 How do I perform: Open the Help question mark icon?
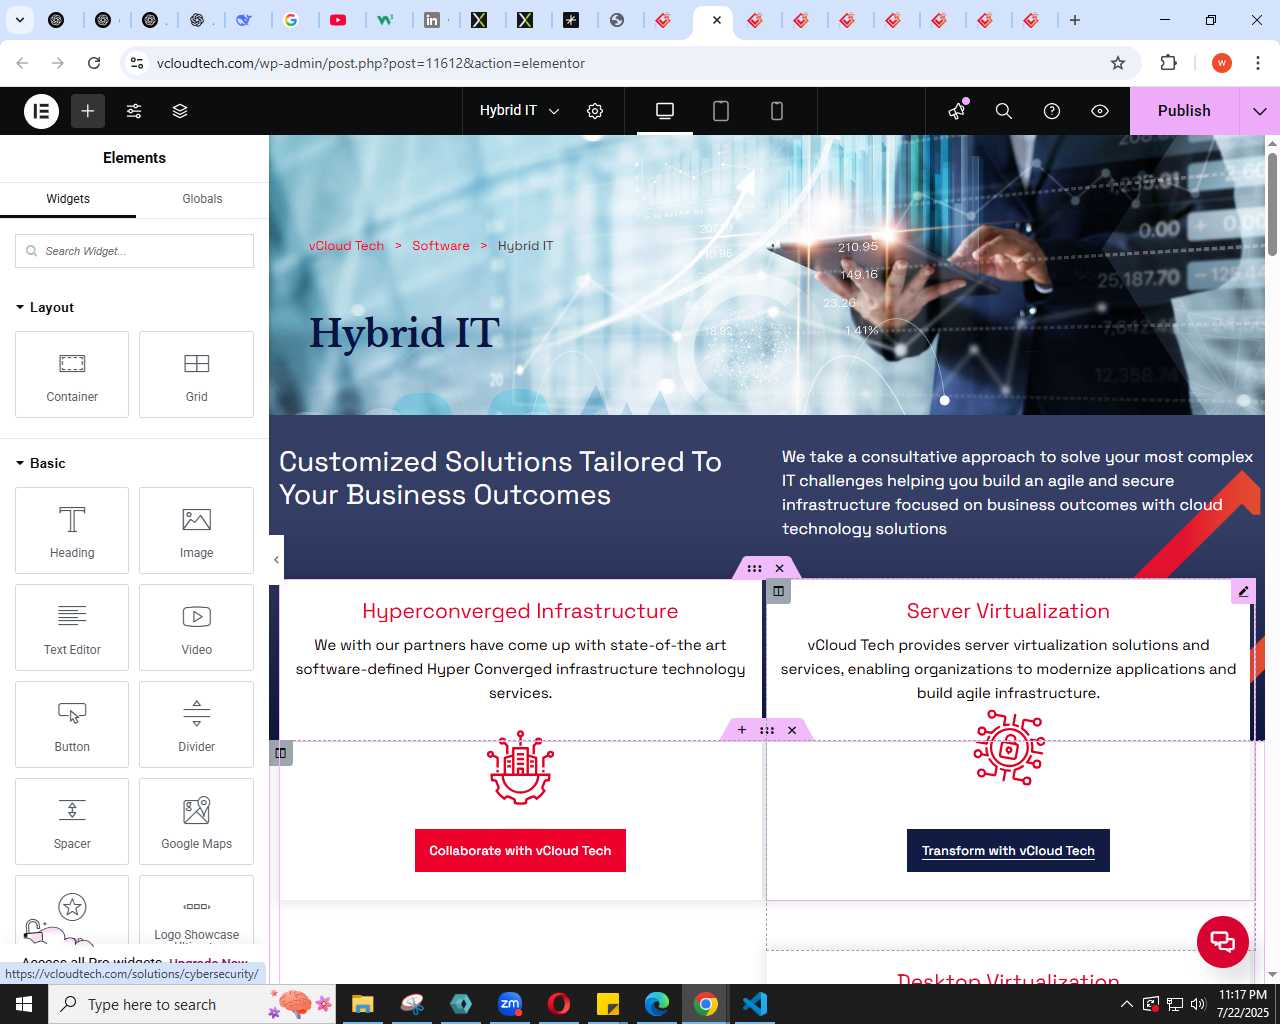(1052, 111)
